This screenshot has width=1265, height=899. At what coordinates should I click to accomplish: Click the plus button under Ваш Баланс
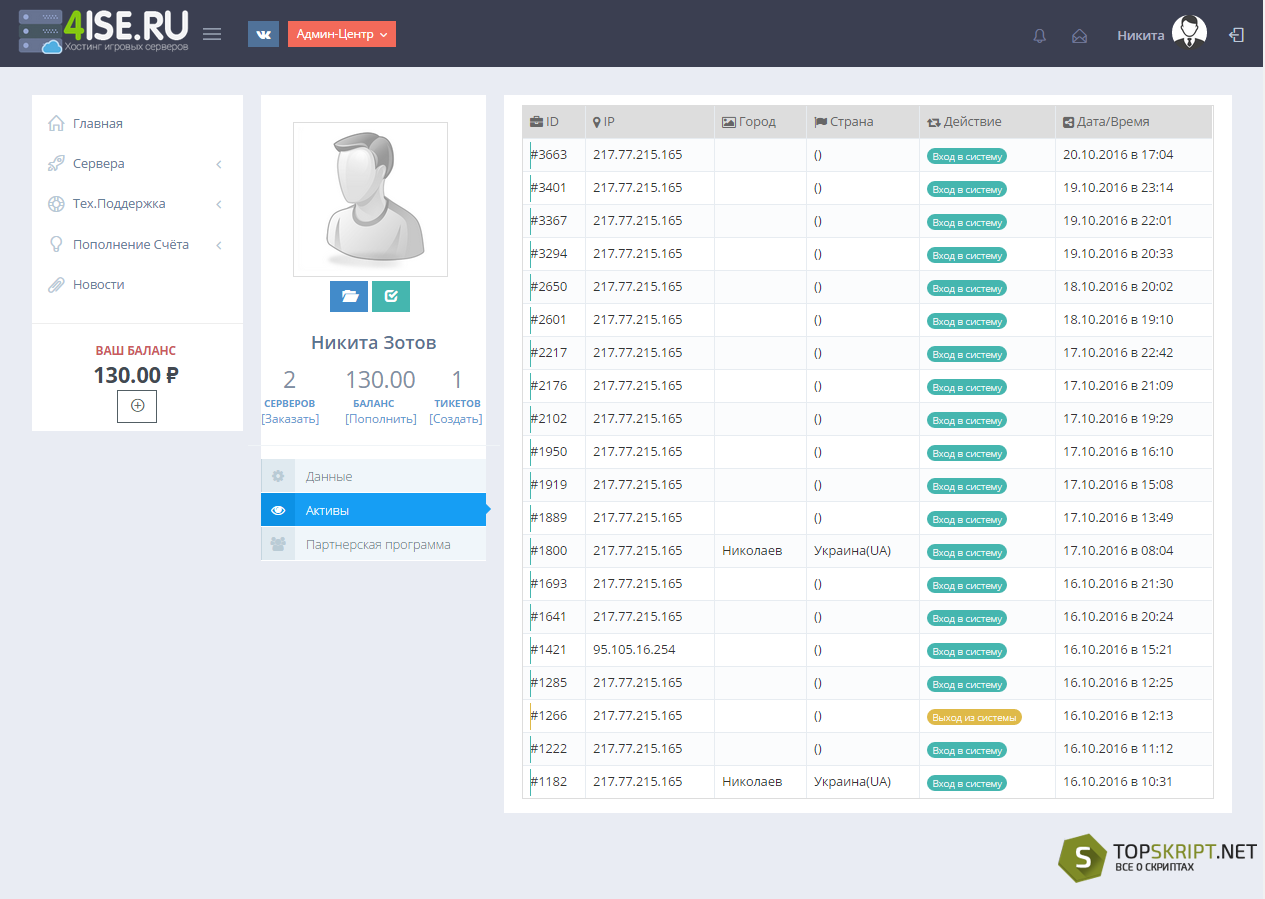pyautogui.click(x=137, y=405)
